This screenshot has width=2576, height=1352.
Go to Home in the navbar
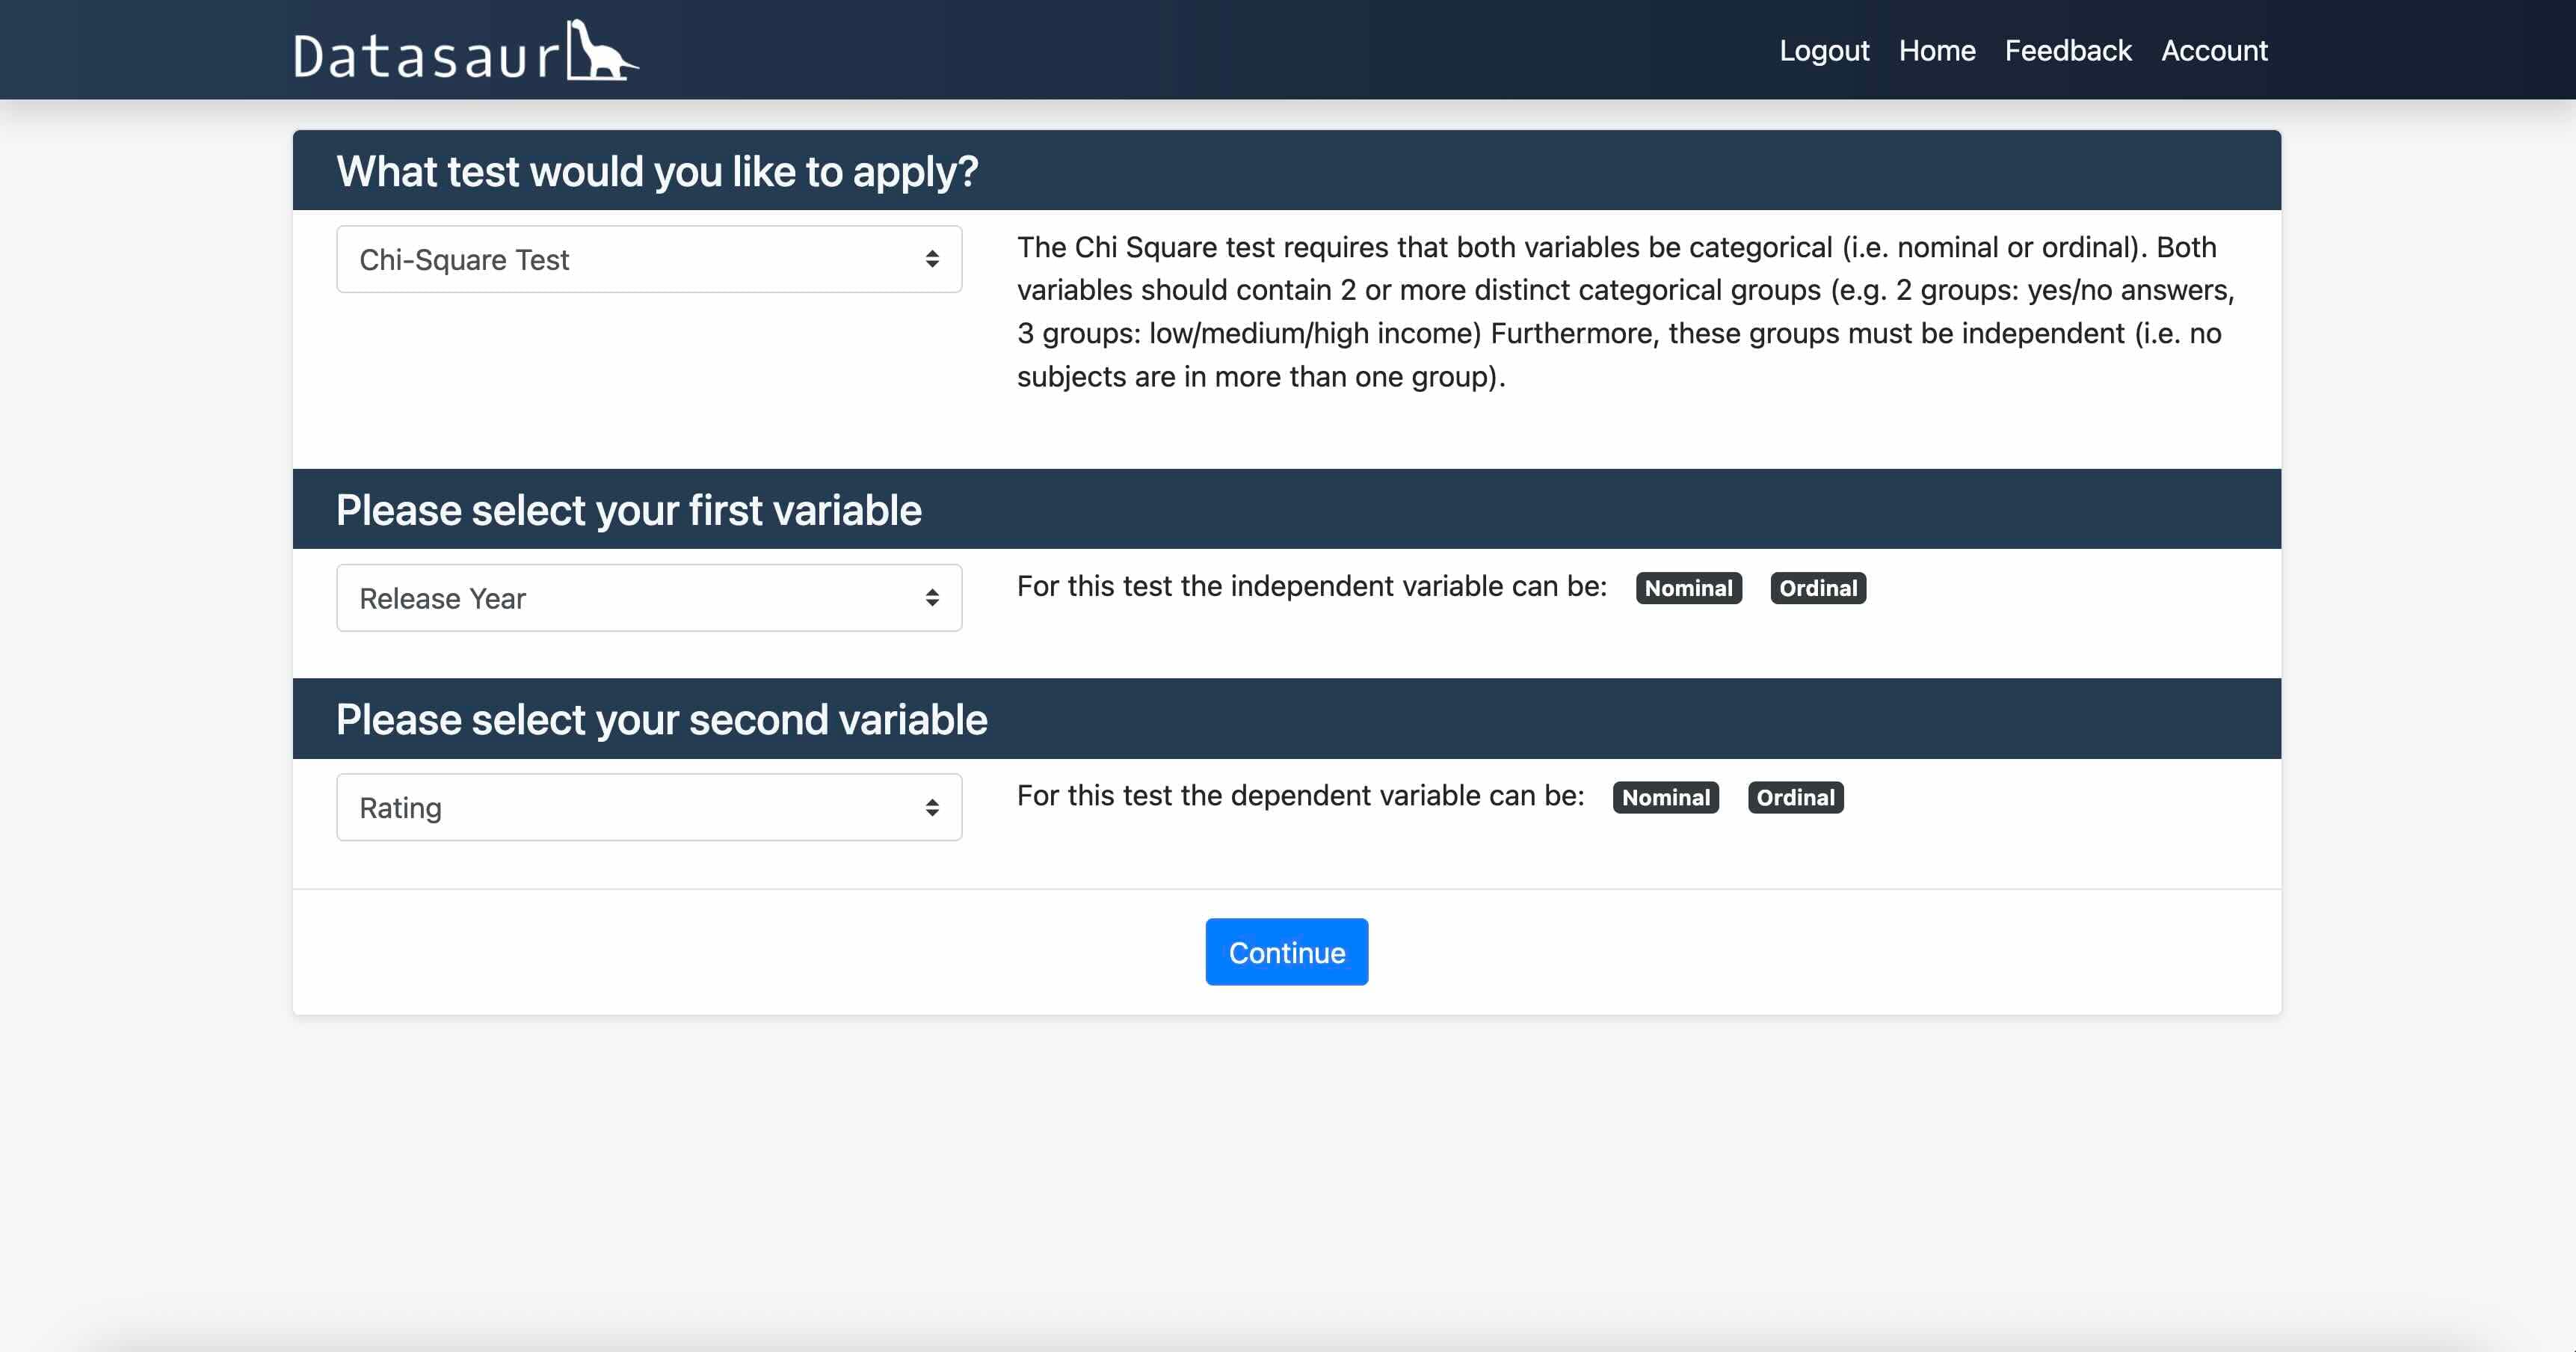coord(1937,51)
